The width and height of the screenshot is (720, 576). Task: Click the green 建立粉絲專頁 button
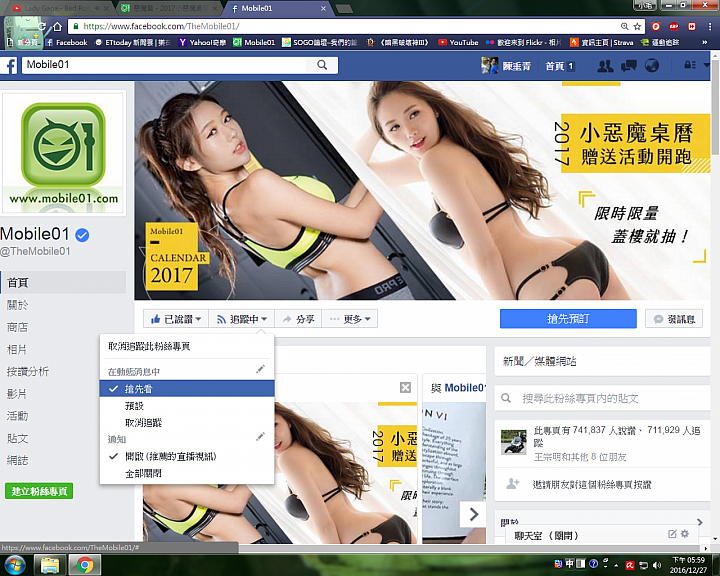[x=39, y=491]
